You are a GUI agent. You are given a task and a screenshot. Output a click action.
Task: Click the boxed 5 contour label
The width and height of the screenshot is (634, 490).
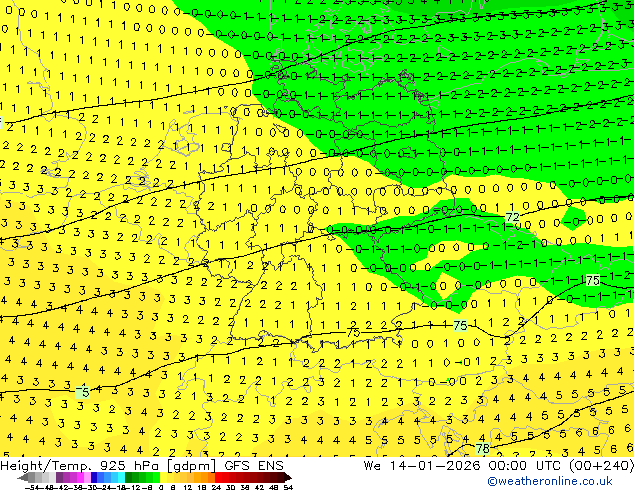83,392
